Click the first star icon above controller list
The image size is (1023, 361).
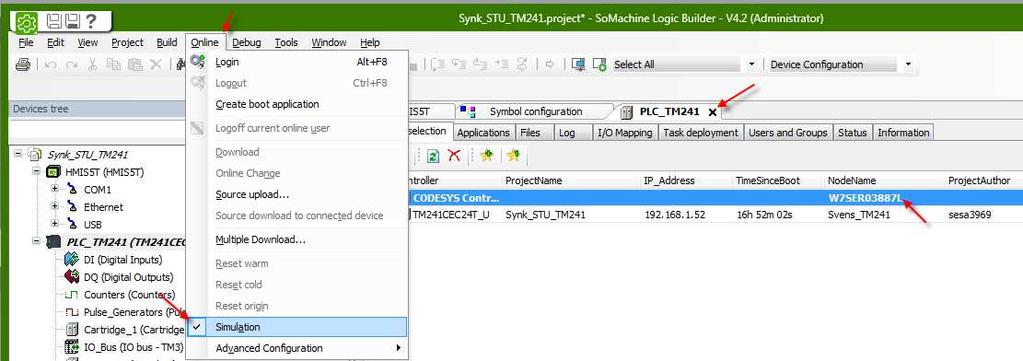[x=486, y=155]
